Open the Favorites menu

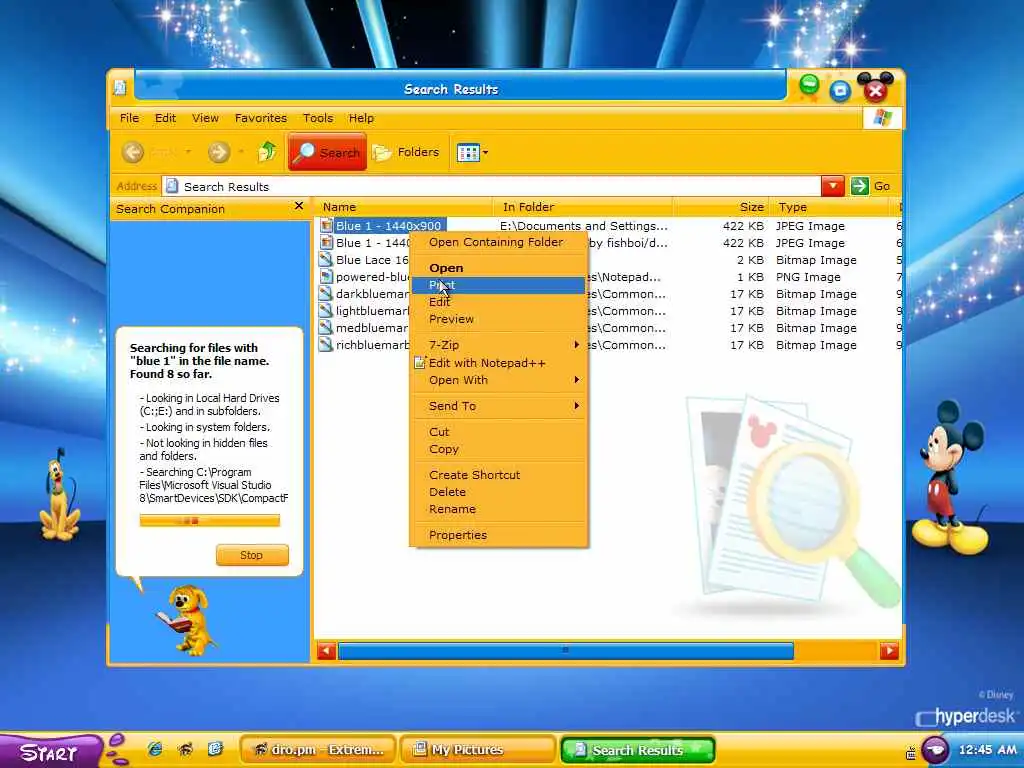click(261, 118)
